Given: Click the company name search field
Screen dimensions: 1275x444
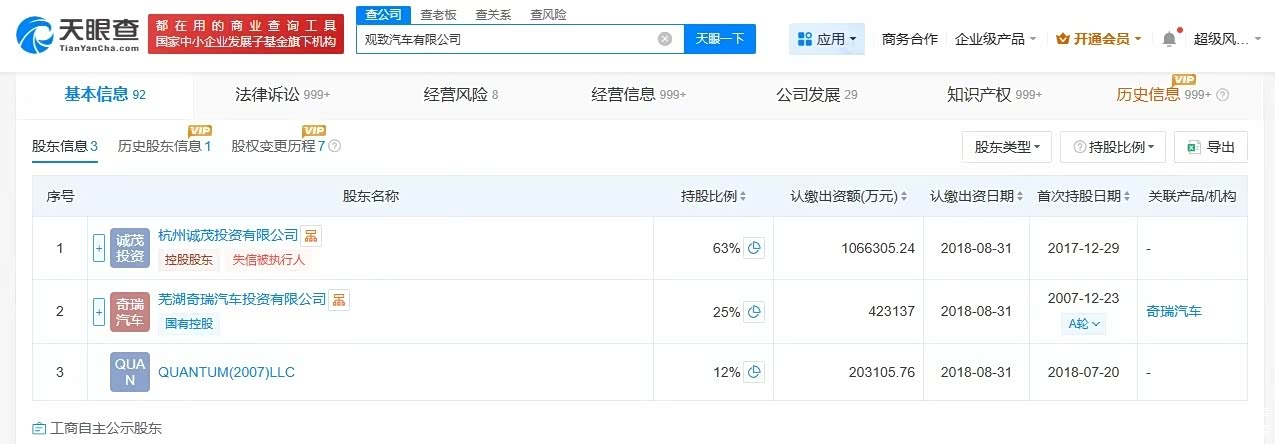Looking at the screenshot, I should click(505, 39).
